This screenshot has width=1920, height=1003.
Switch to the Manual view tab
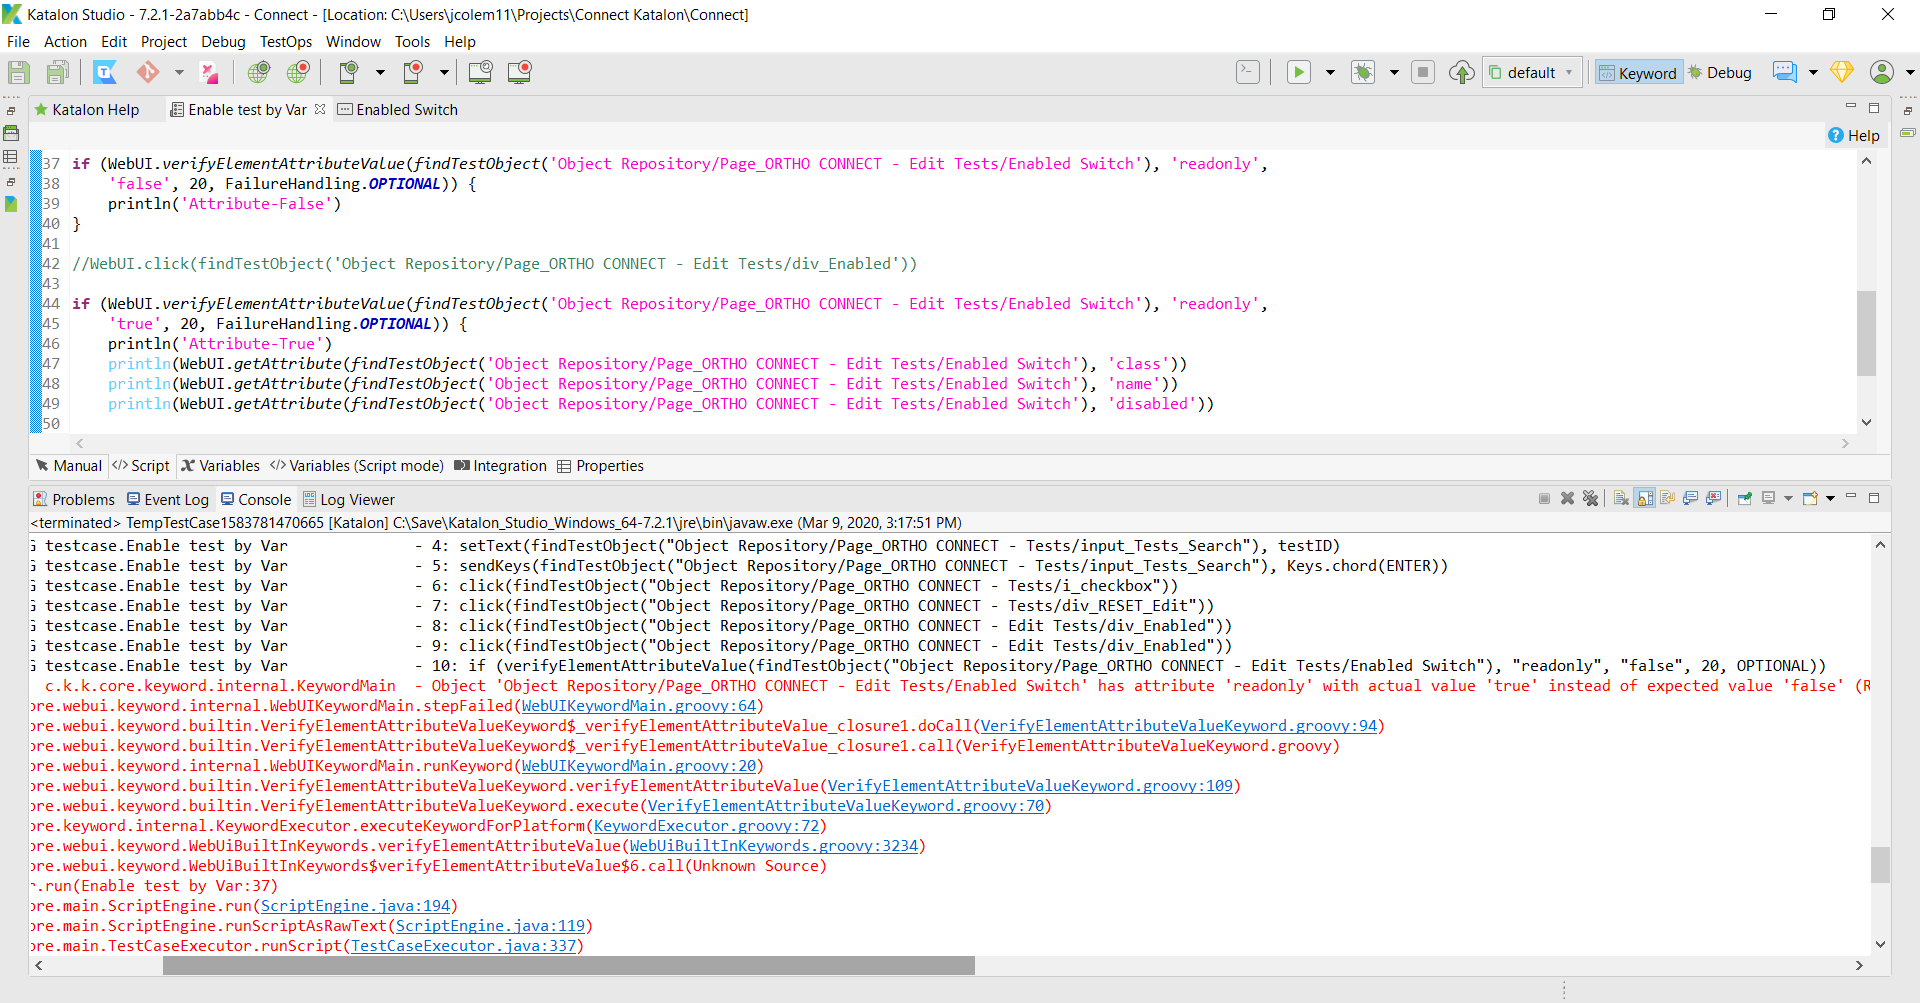68,466
